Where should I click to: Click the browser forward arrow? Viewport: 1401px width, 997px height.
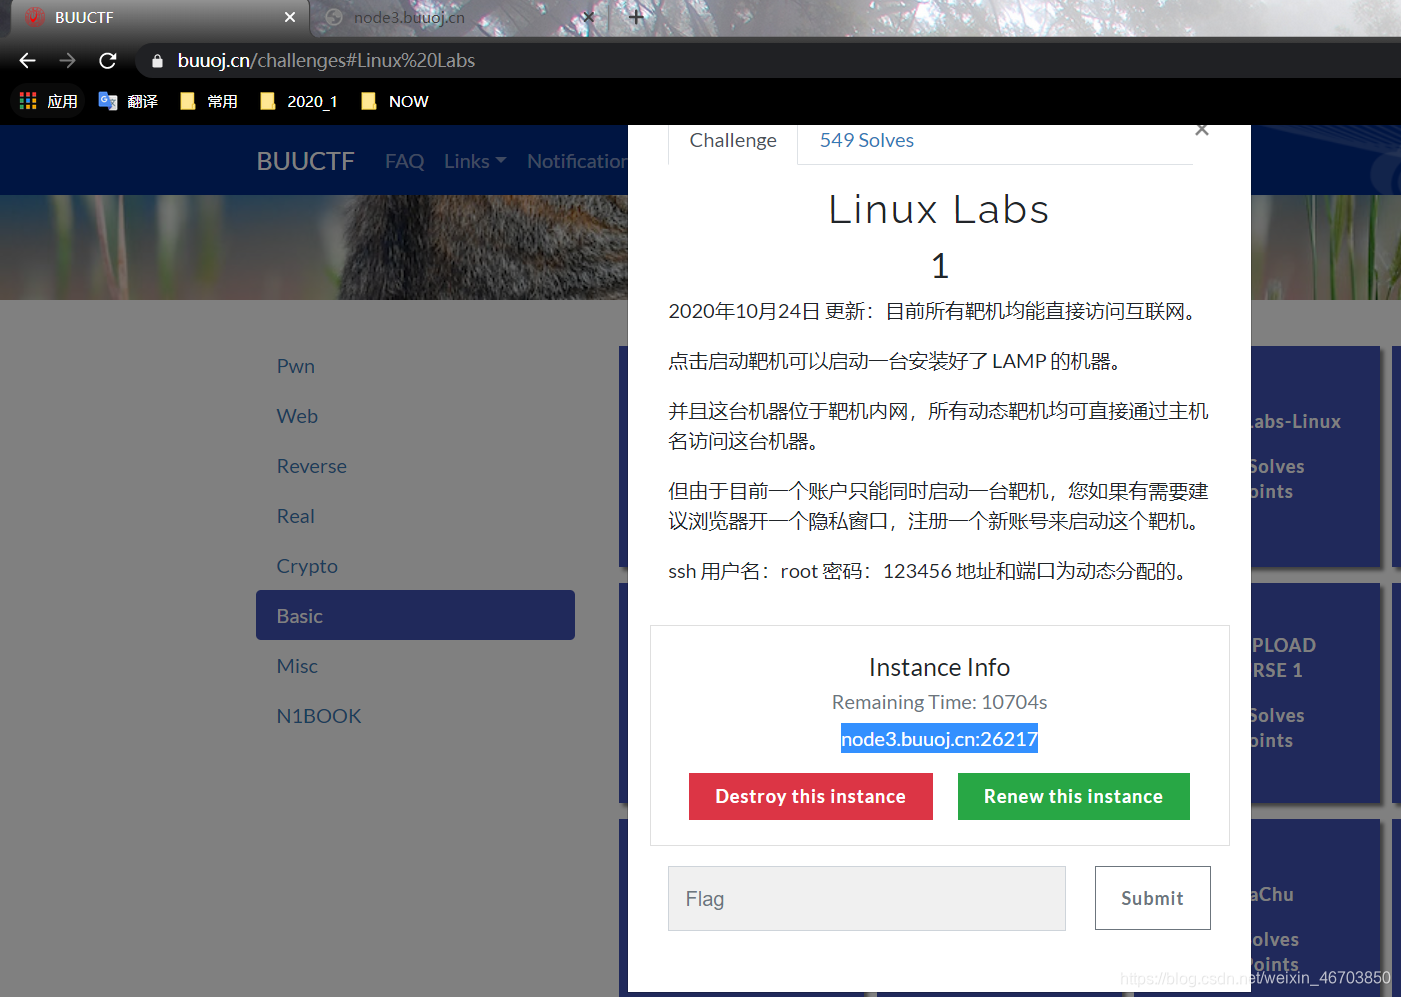[x=67, y=61]
